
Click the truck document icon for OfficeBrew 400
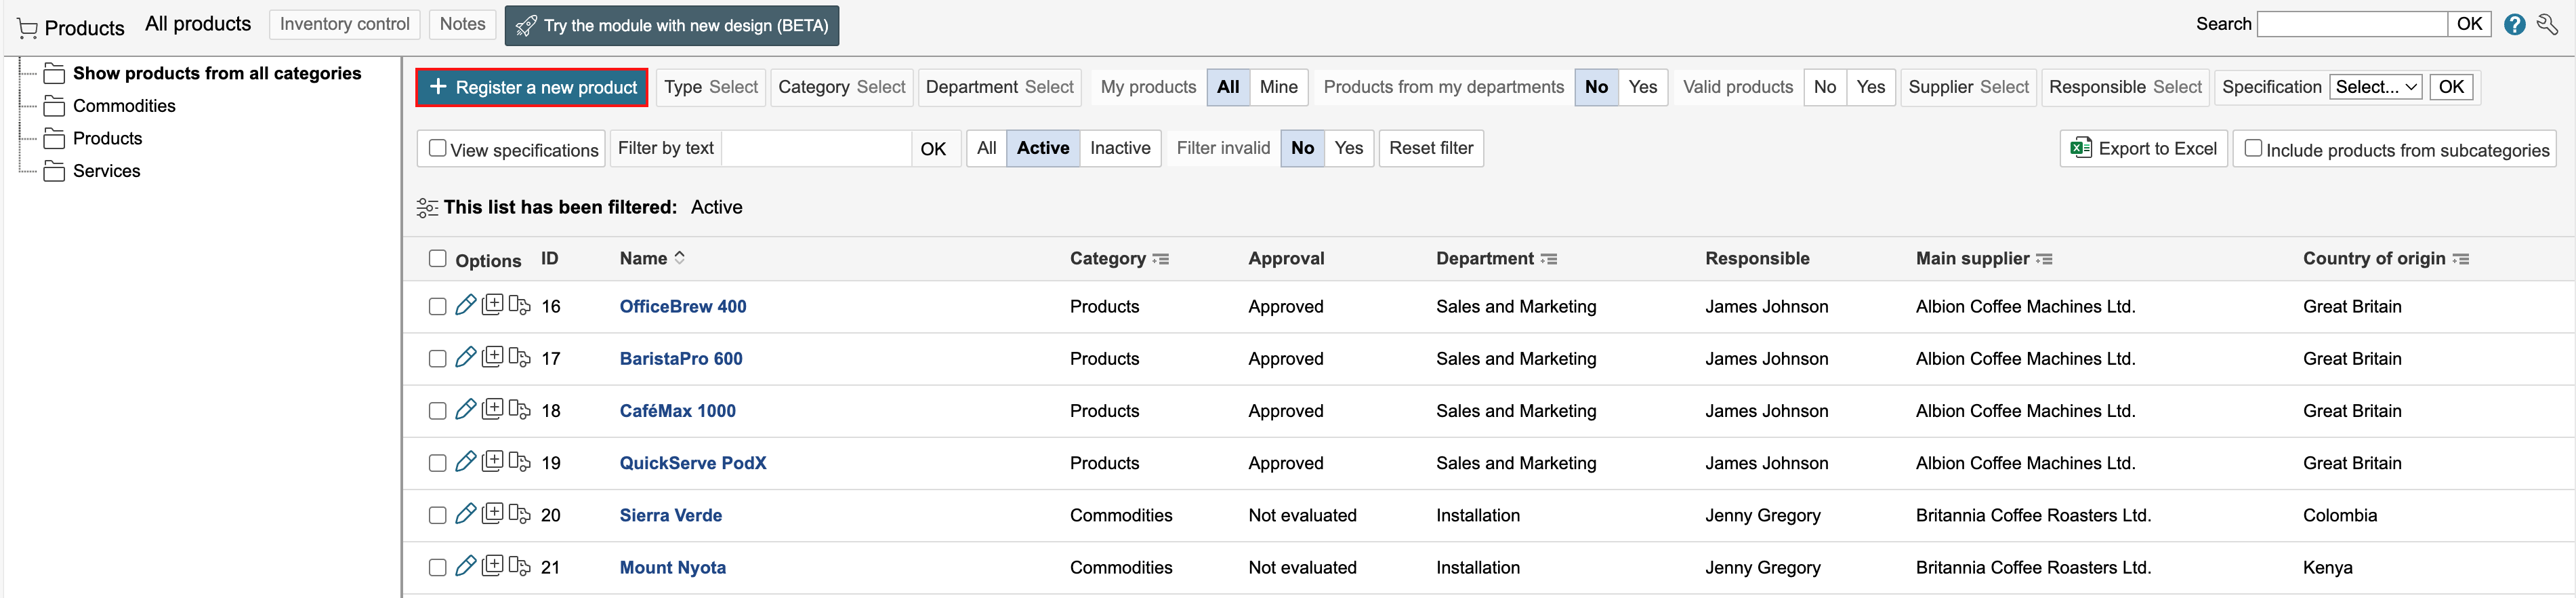[x=519, y=305]
